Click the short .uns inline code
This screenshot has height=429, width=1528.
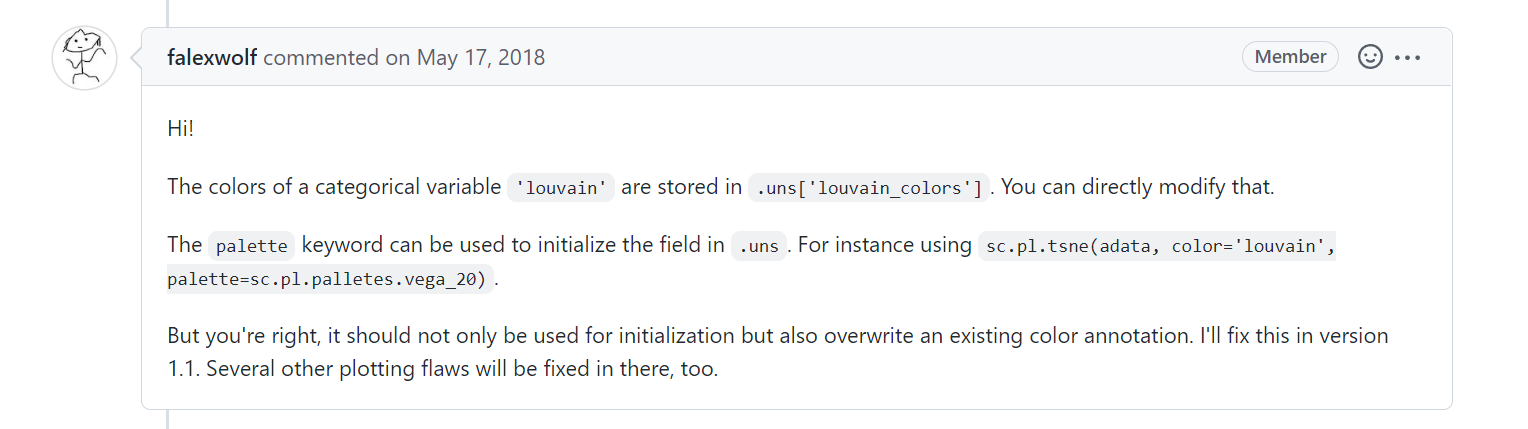pos(758,246)
